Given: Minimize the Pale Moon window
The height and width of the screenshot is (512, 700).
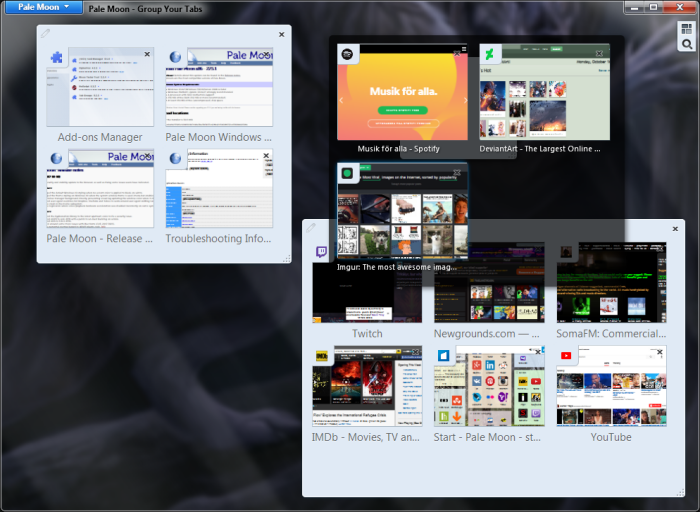Looking at the screenshot, I should coord(634,7).
